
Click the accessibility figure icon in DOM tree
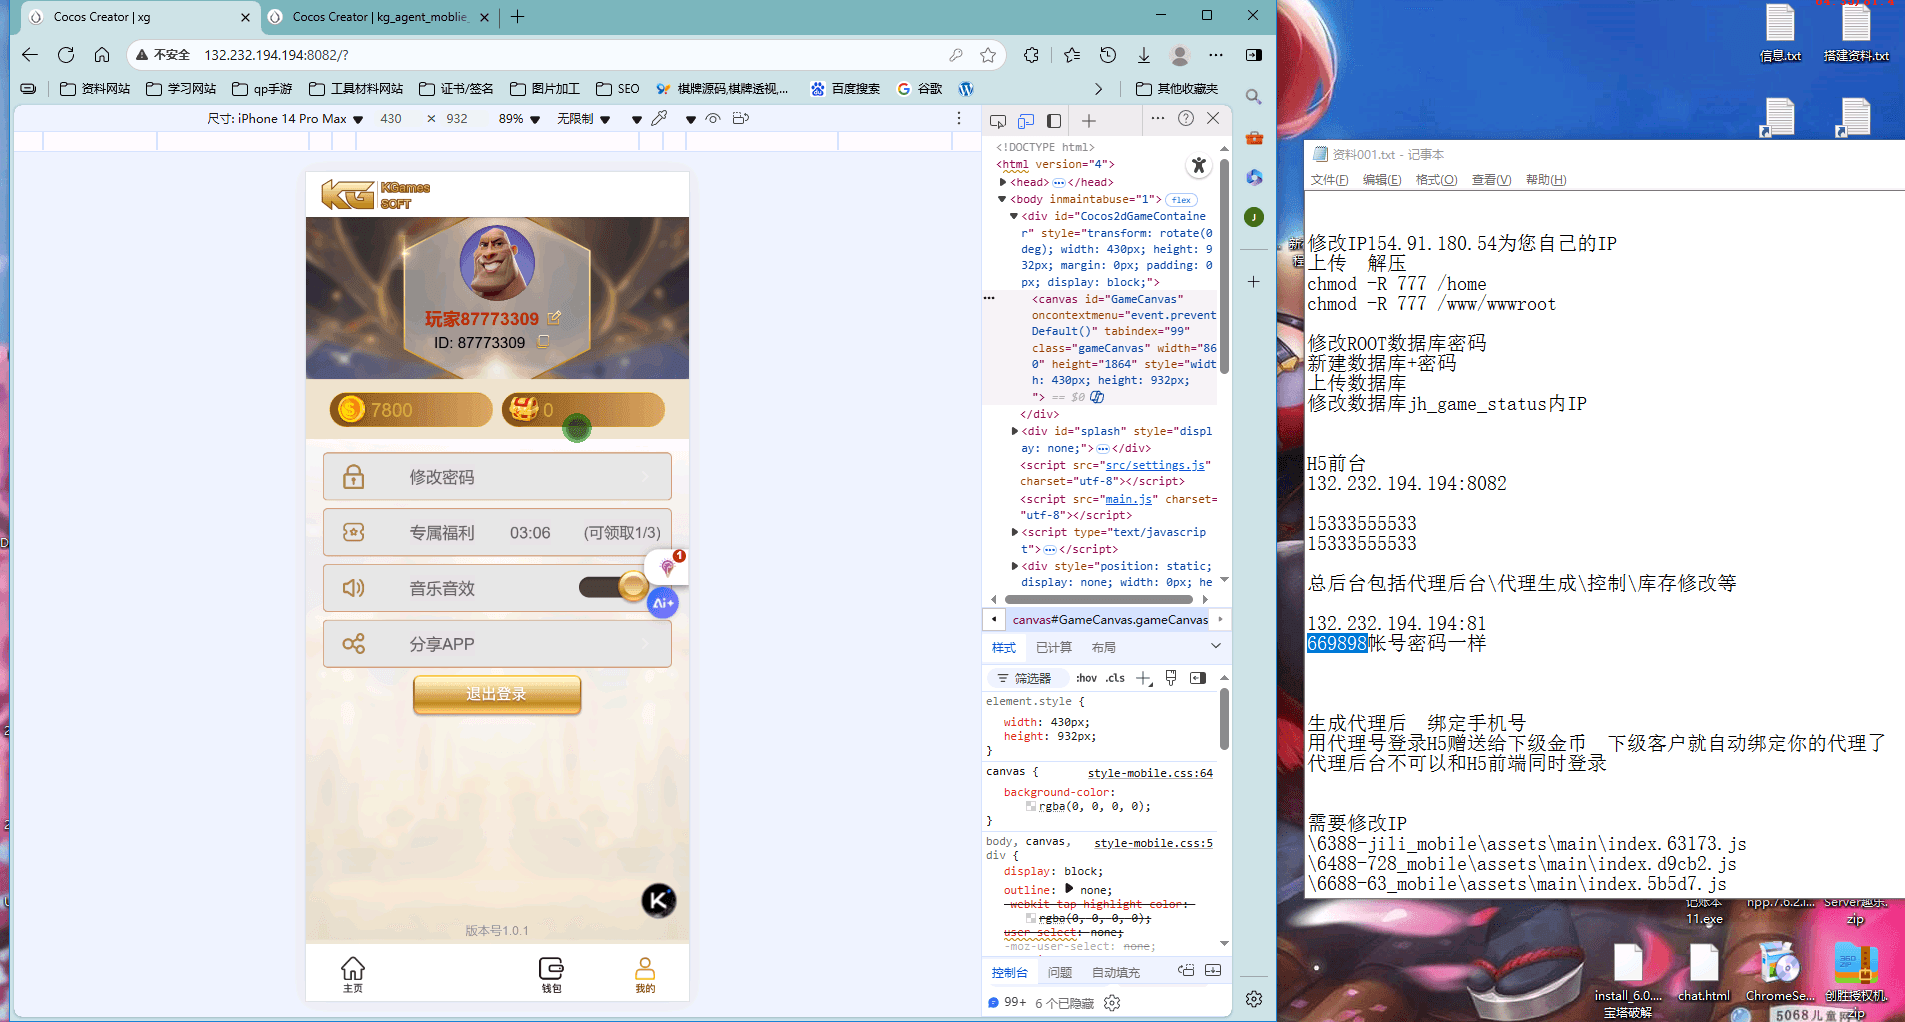(1199, 166)
